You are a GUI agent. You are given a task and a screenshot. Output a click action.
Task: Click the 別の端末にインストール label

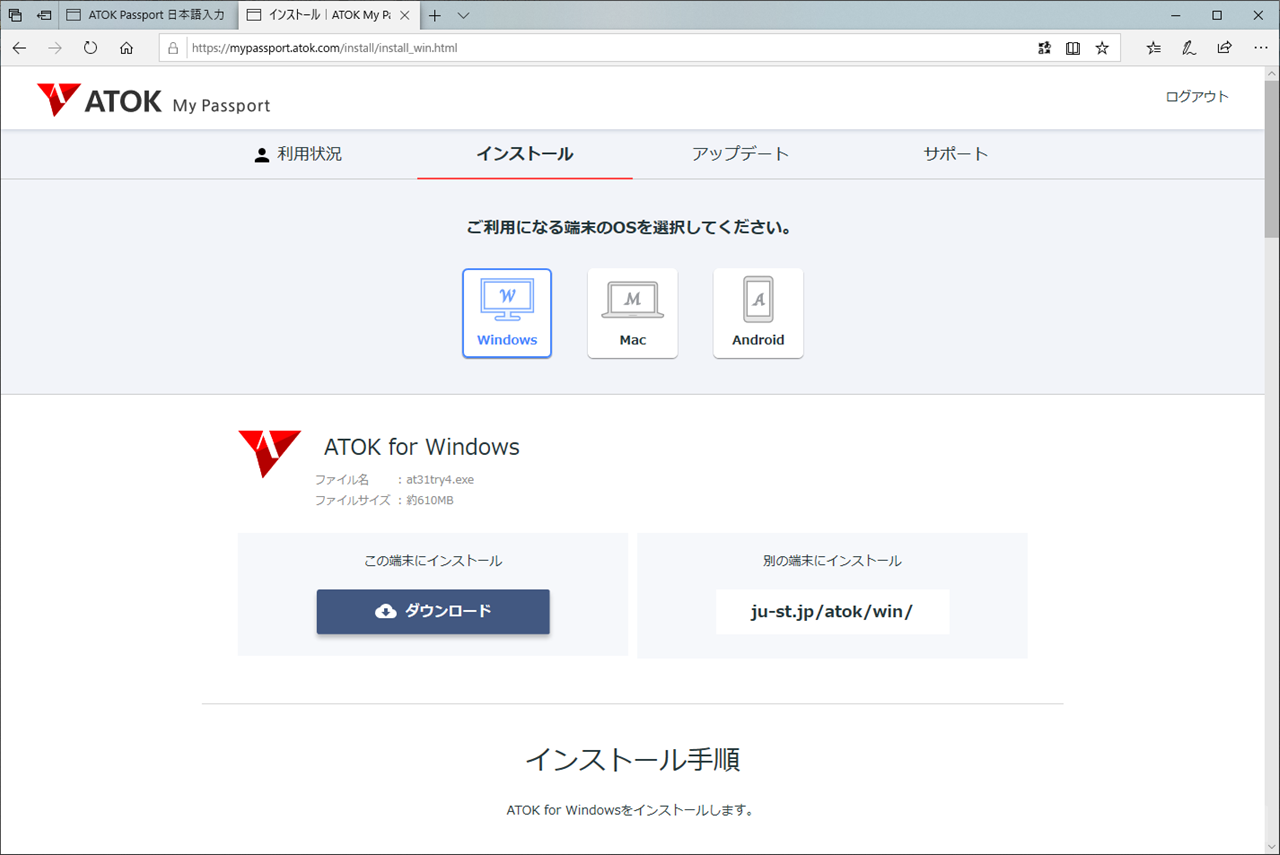tap(832, 561)
